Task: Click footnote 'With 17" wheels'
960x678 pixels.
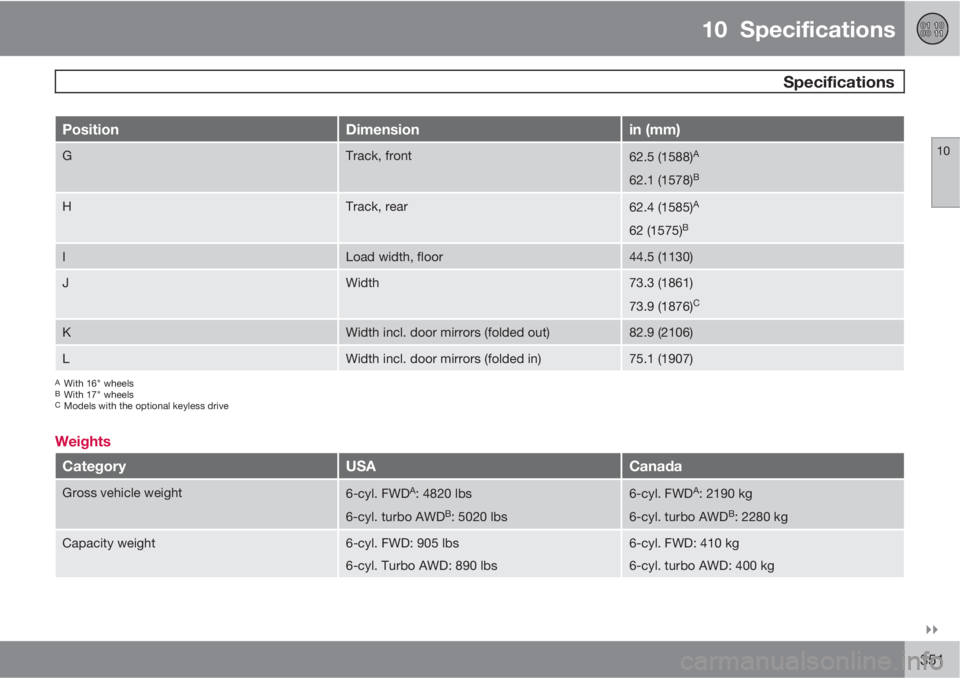Action: [x=99, y=394]
